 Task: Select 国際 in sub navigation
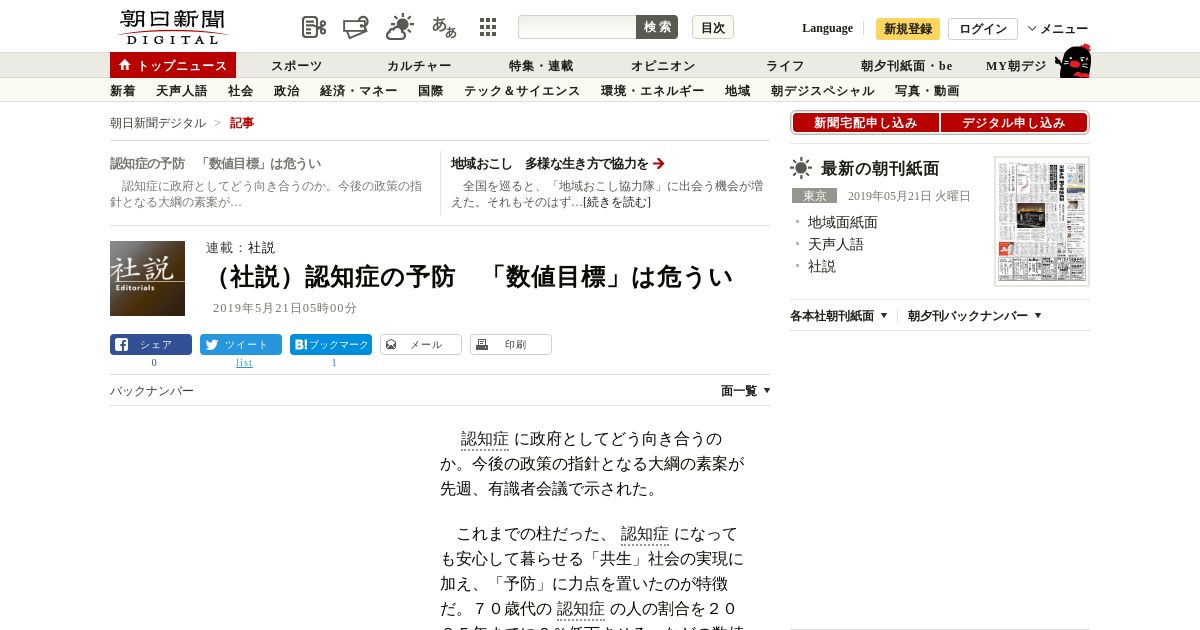coord(431,91)
